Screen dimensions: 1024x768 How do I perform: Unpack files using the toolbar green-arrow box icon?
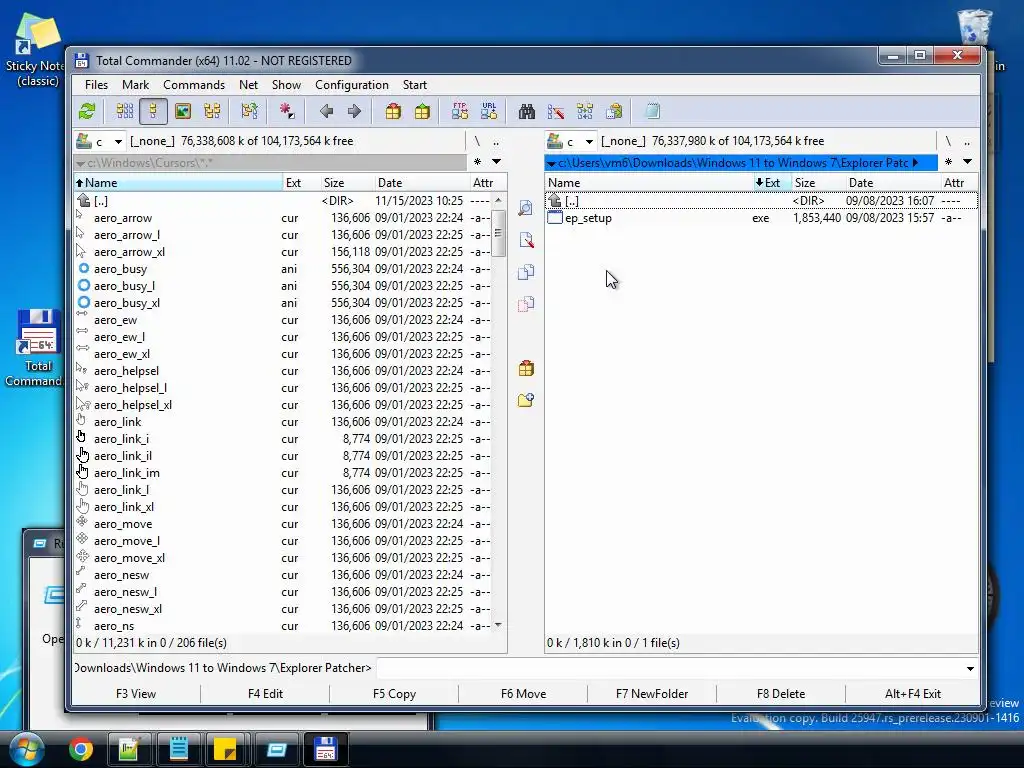(x=423, y=111)
